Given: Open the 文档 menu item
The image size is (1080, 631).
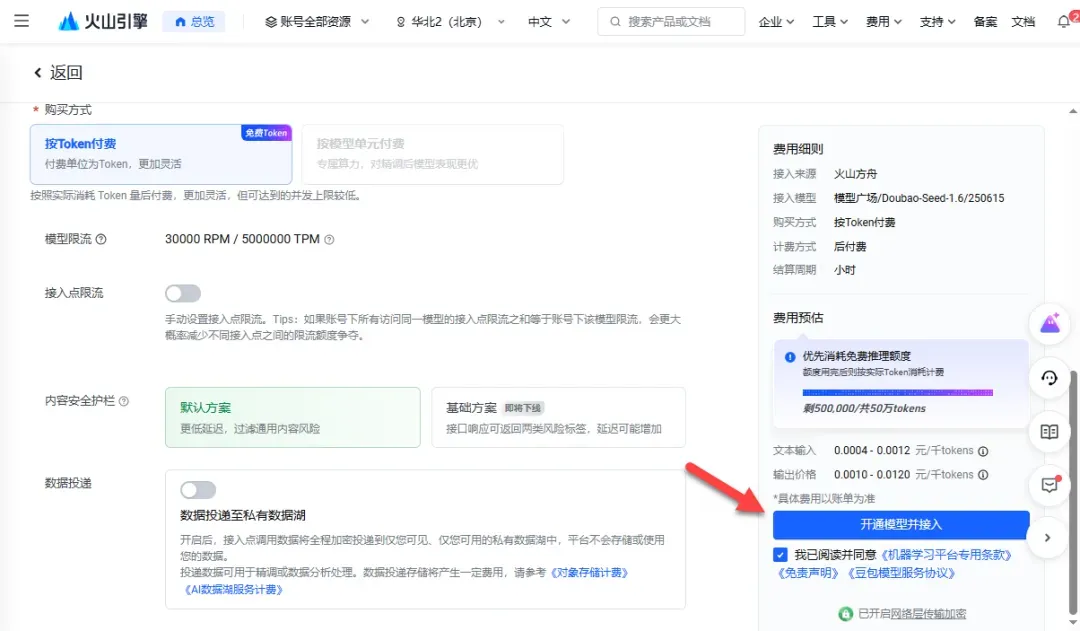Looking at the screenshot, I should 1023,22.
